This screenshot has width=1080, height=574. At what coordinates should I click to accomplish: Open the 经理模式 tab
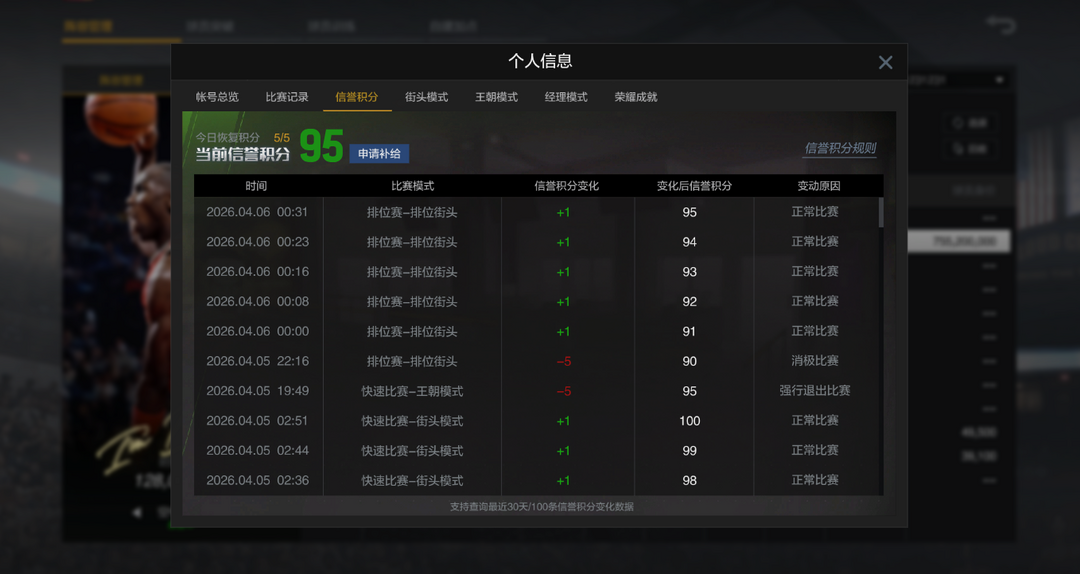[x=566, y=97]
